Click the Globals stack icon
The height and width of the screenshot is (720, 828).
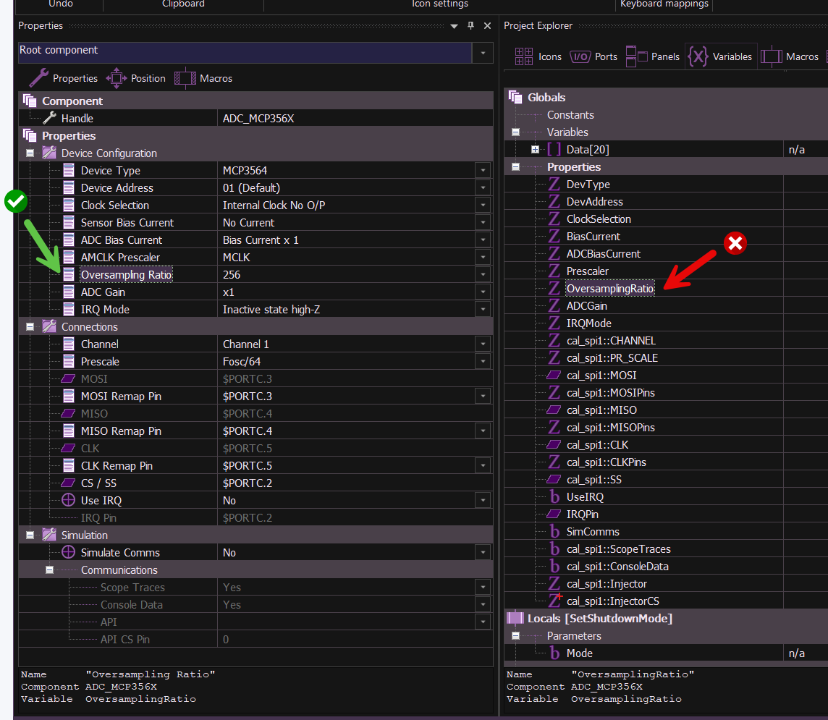tap(515, 97)
